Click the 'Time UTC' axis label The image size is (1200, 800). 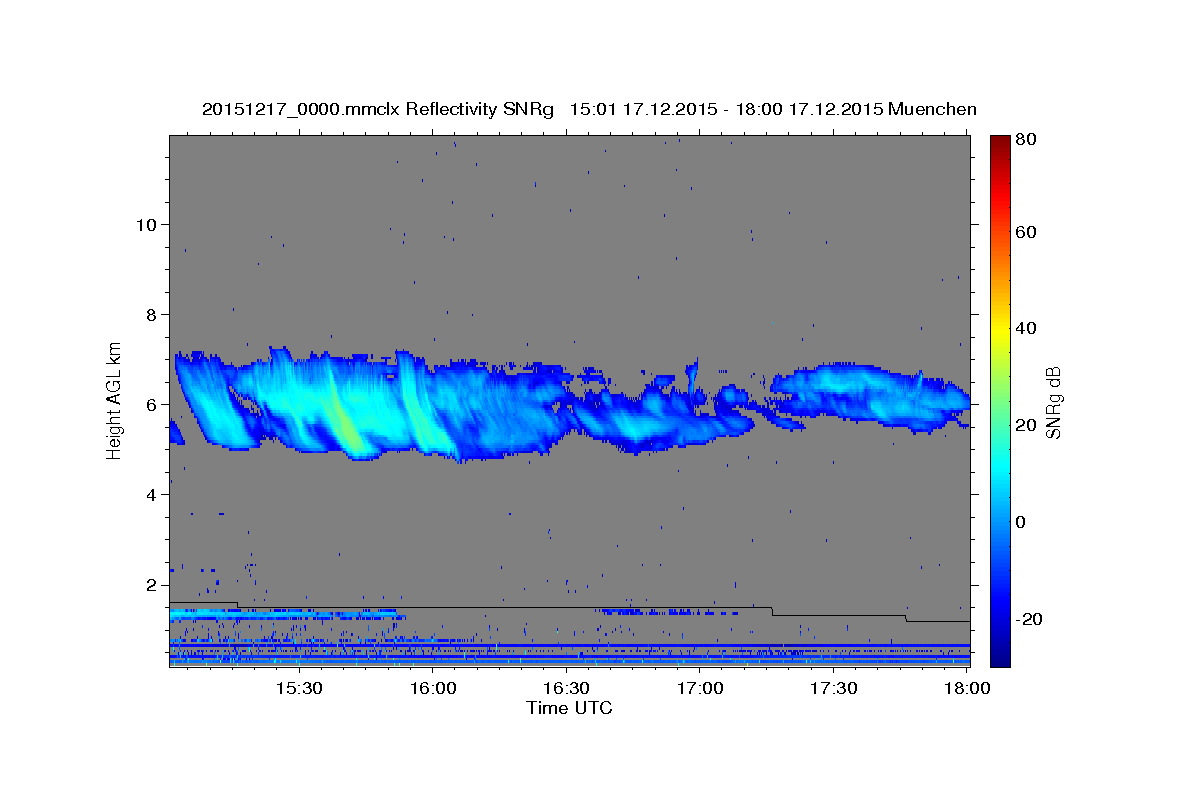(x=569, y=708)
